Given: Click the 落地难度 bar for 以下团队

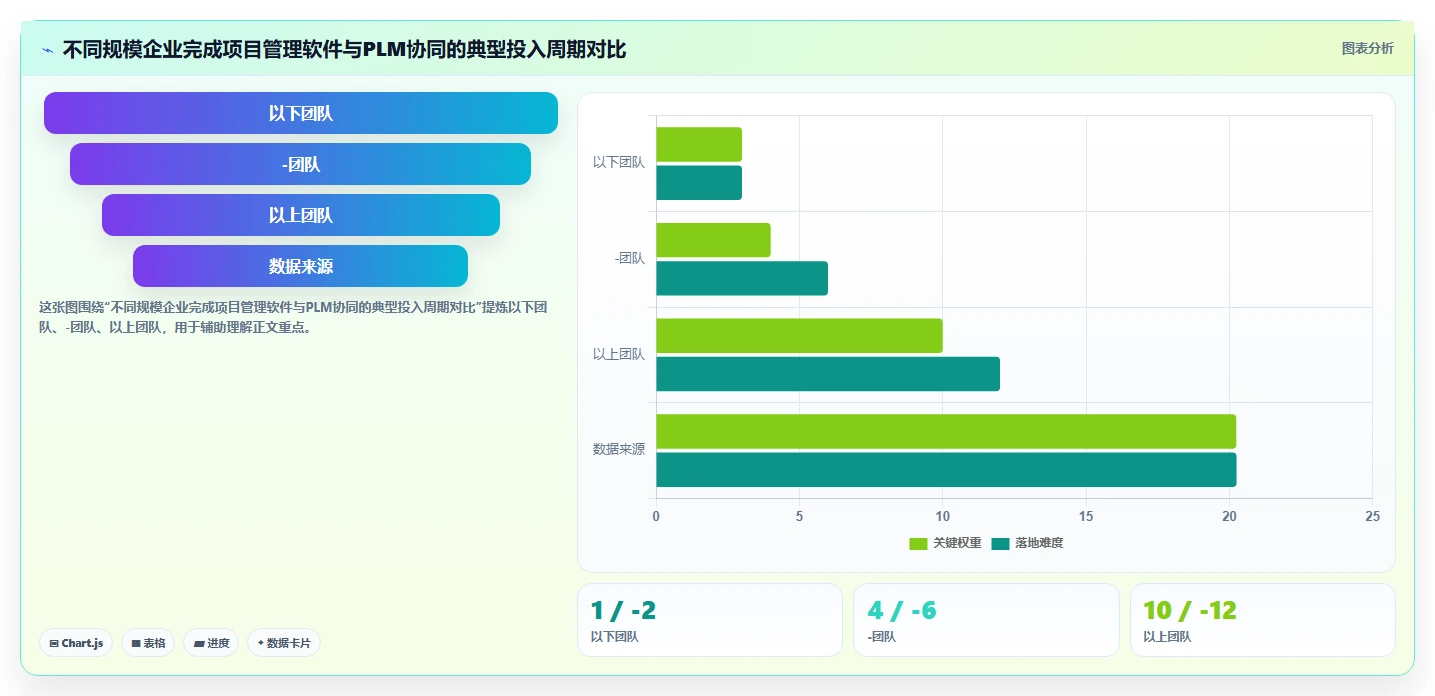Looking at the screenshot, I should (x=699, y=183).
